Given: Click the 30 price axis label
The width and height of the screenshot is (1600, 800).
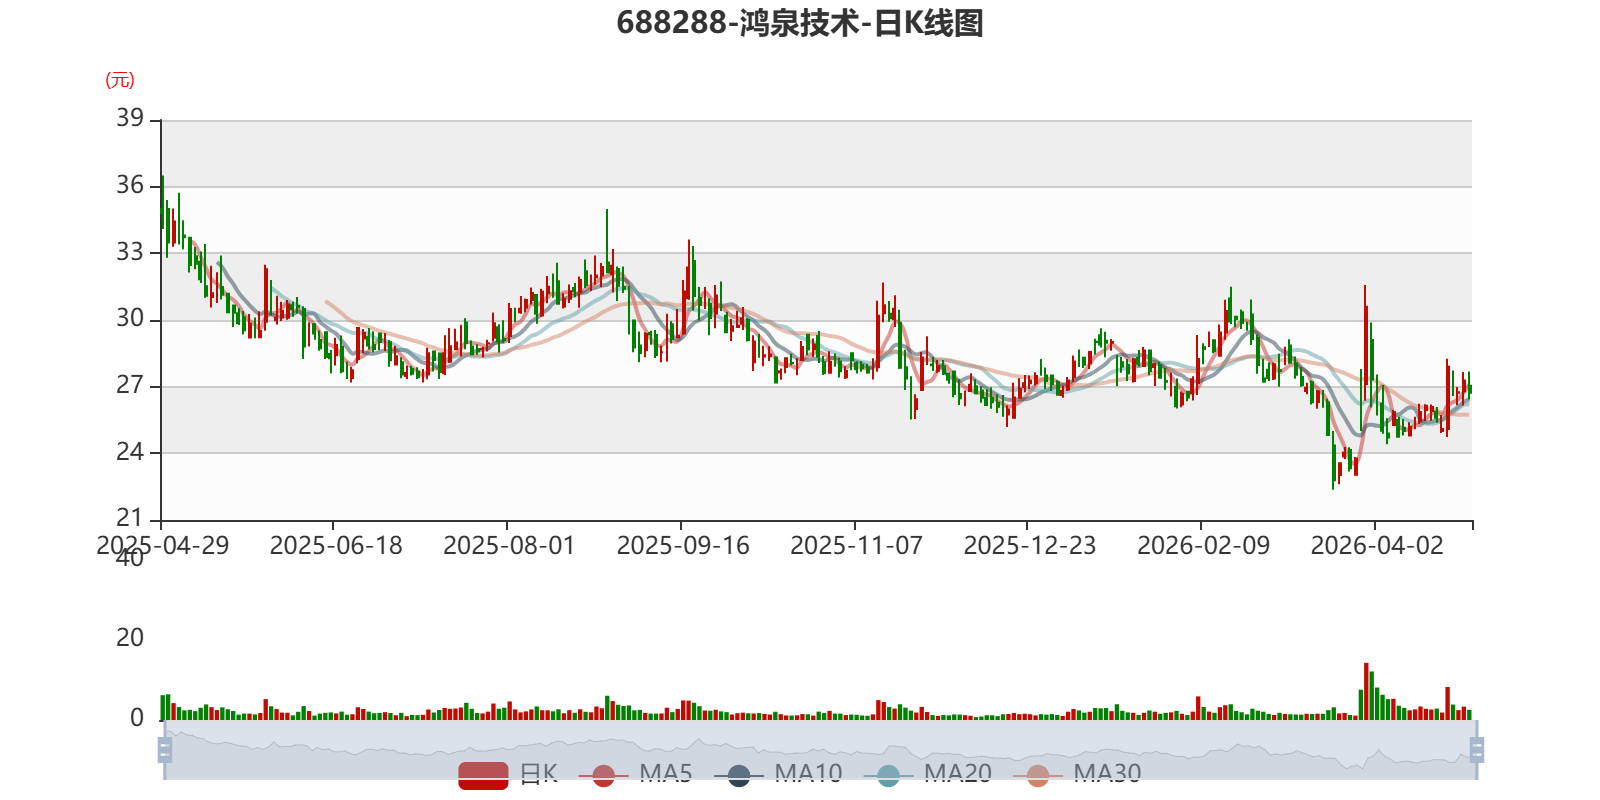Looking at the screenshot, I should 130,319.
